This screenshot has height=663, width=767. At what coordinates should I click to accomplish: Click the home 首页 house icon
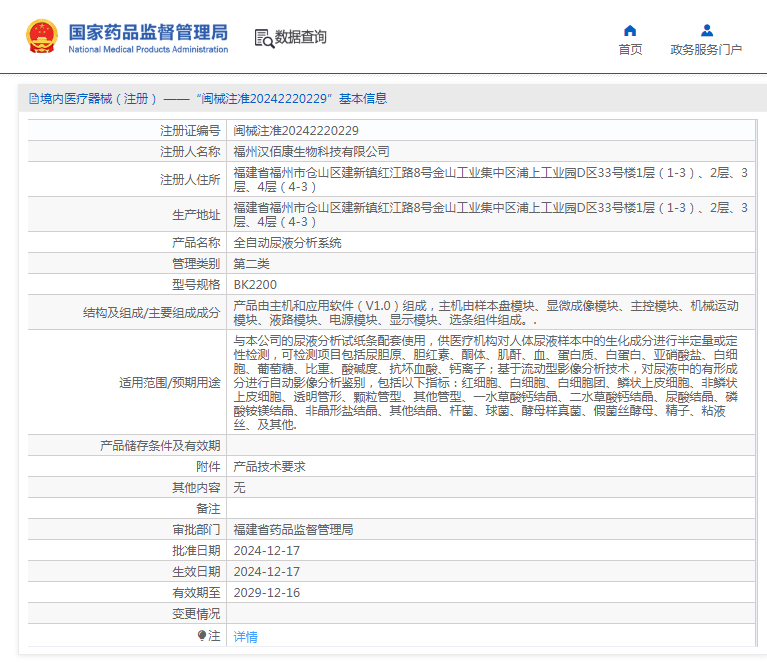click(630, 31)
